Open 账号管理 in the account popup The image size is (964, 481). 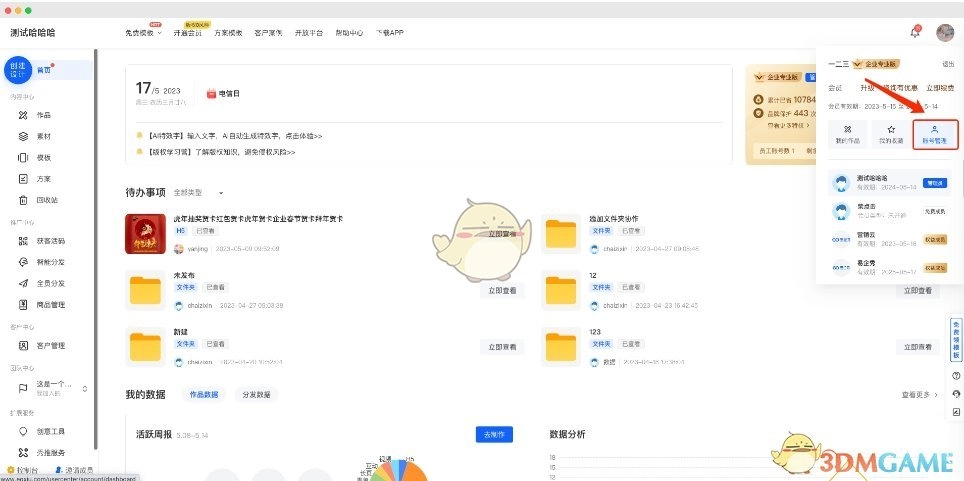(x=935, y=134)
